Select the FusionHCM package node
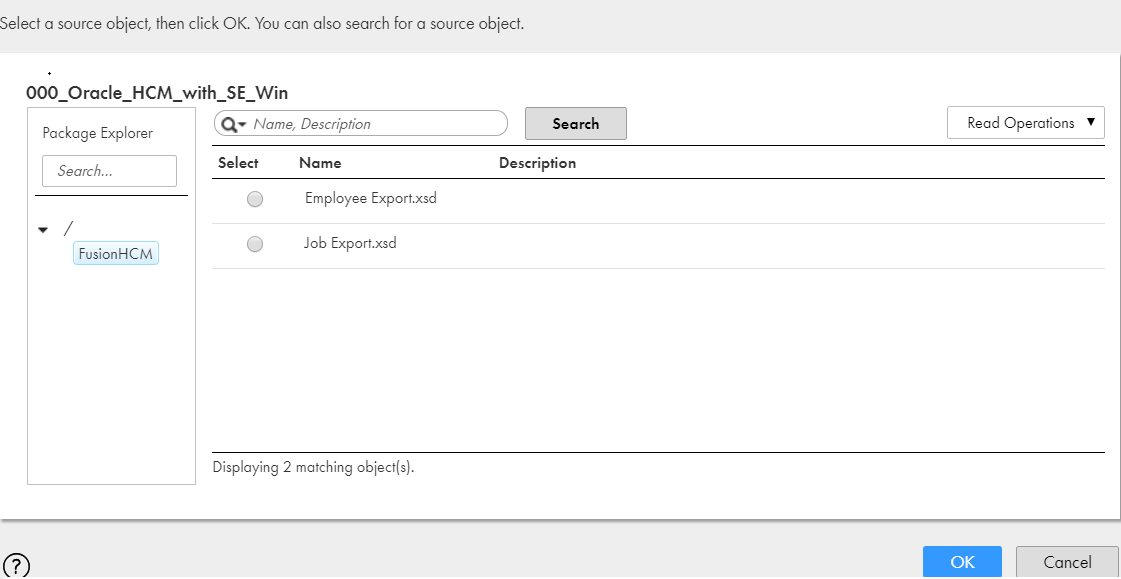This screenshot has height=579, width=1121. (116, 254)
